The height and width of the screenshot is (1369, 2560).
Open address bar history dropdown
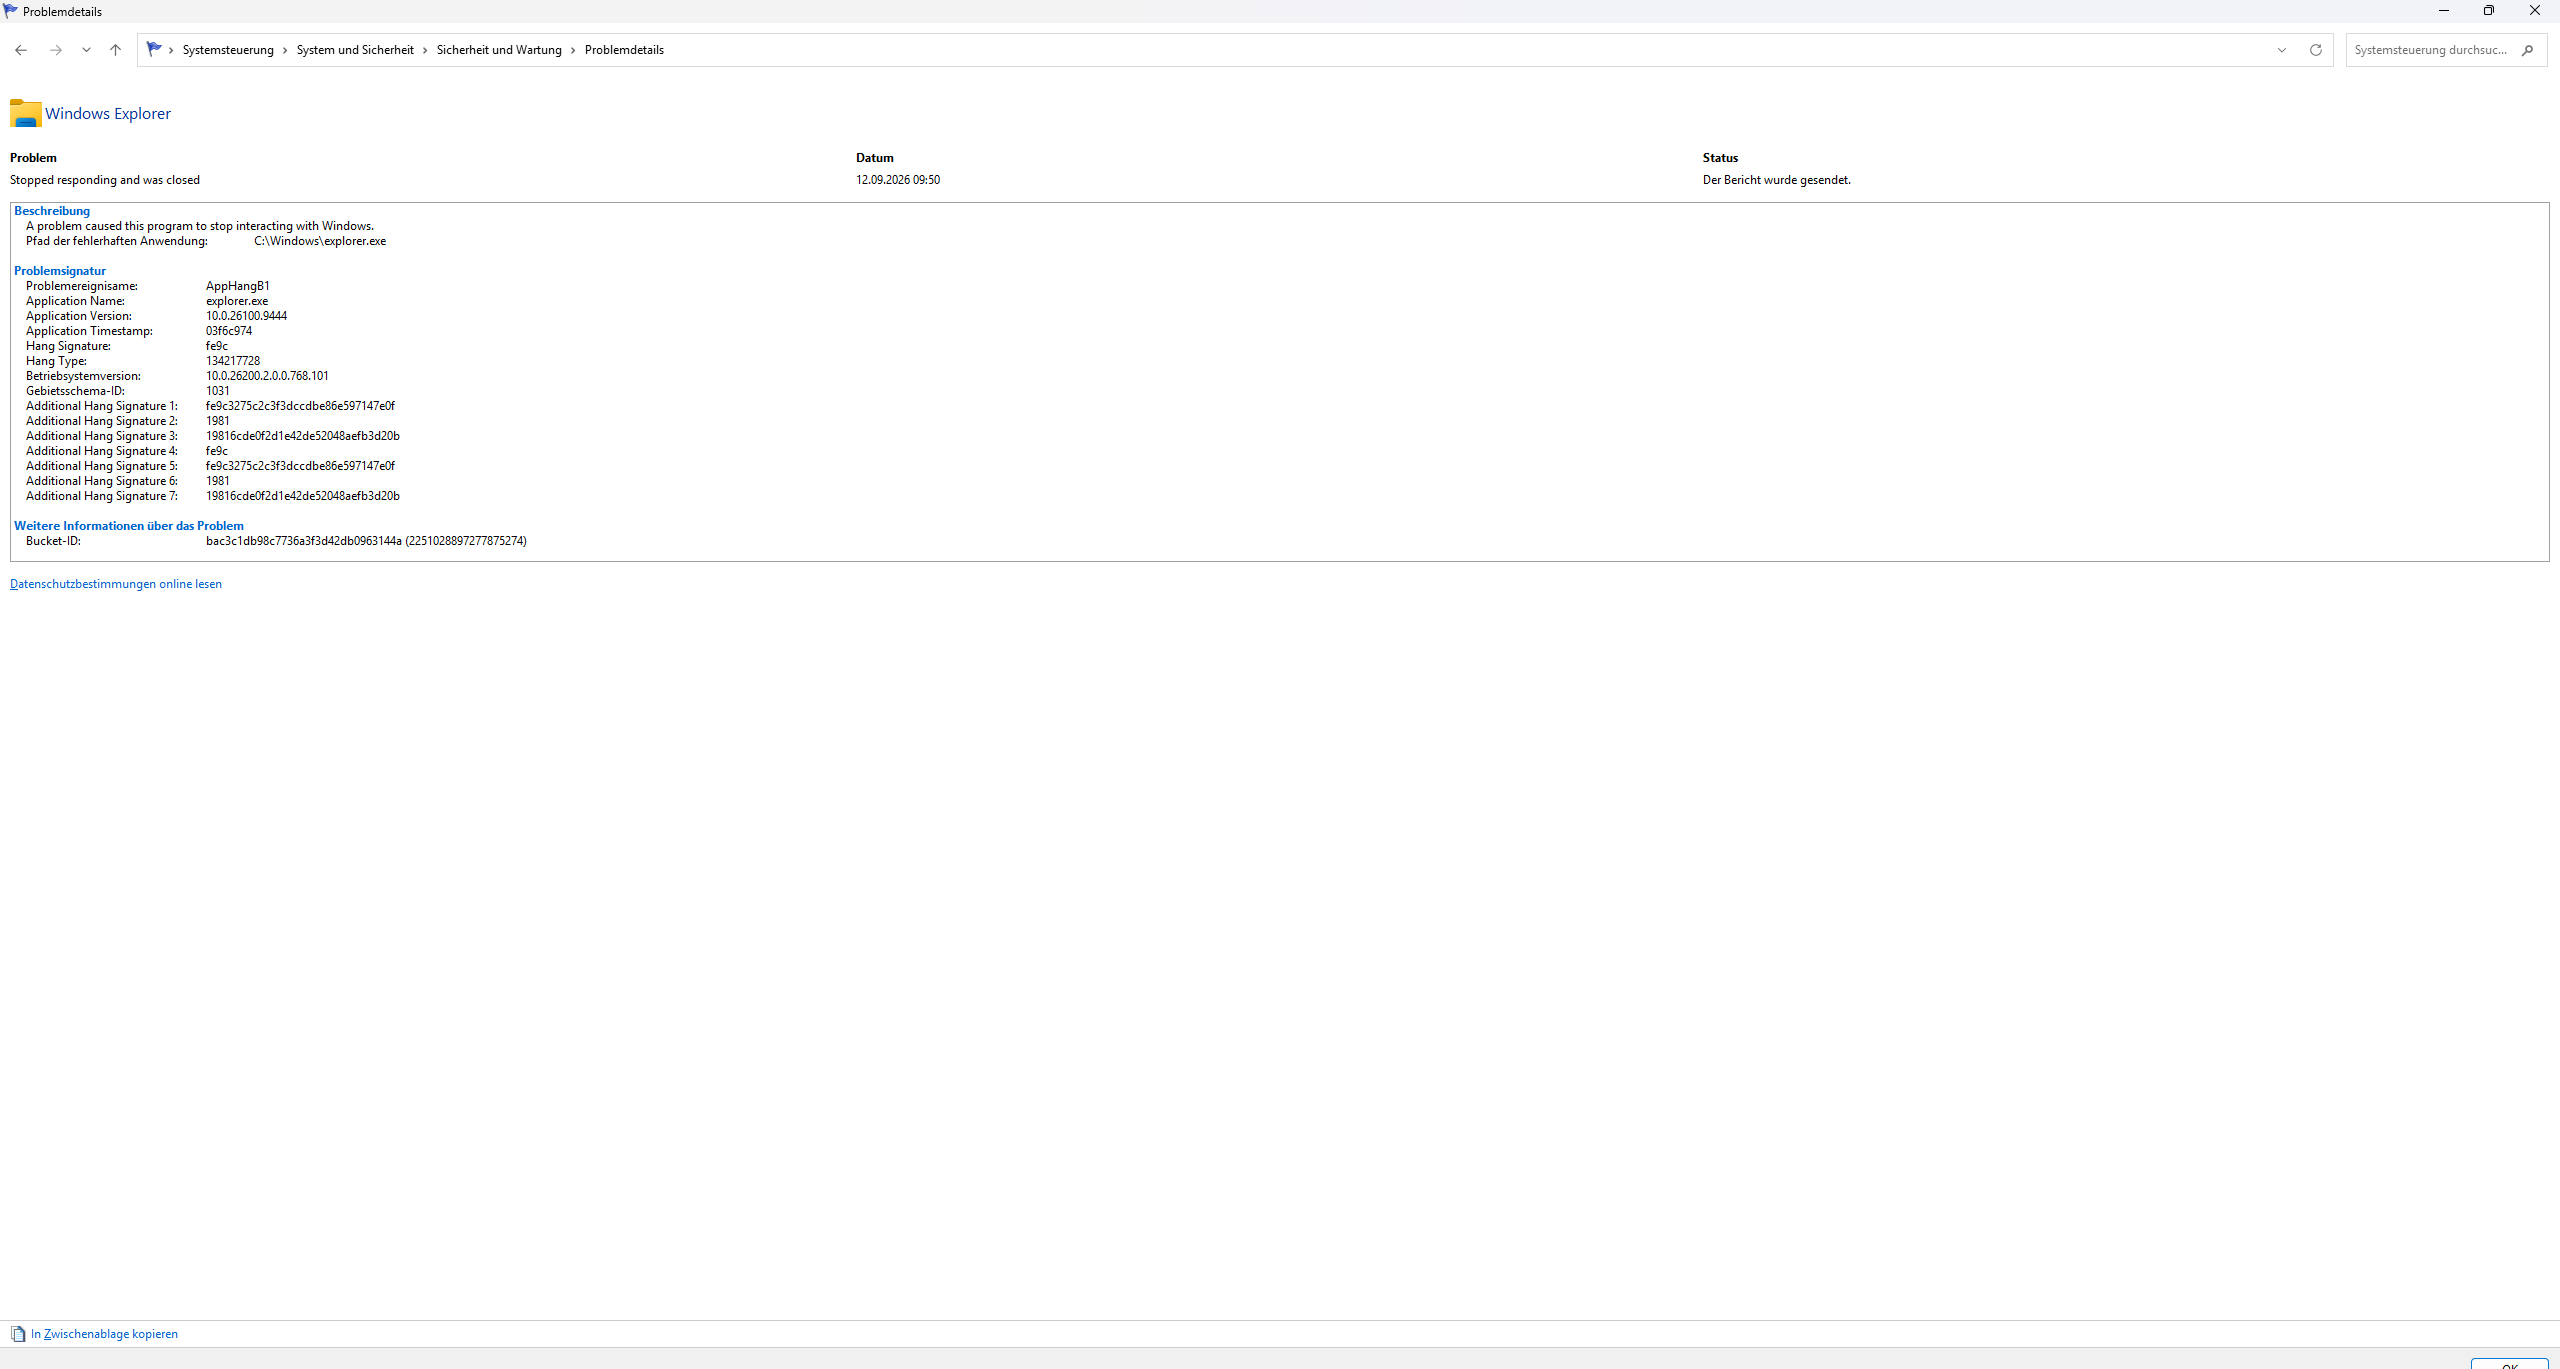tap(2282, 50)
